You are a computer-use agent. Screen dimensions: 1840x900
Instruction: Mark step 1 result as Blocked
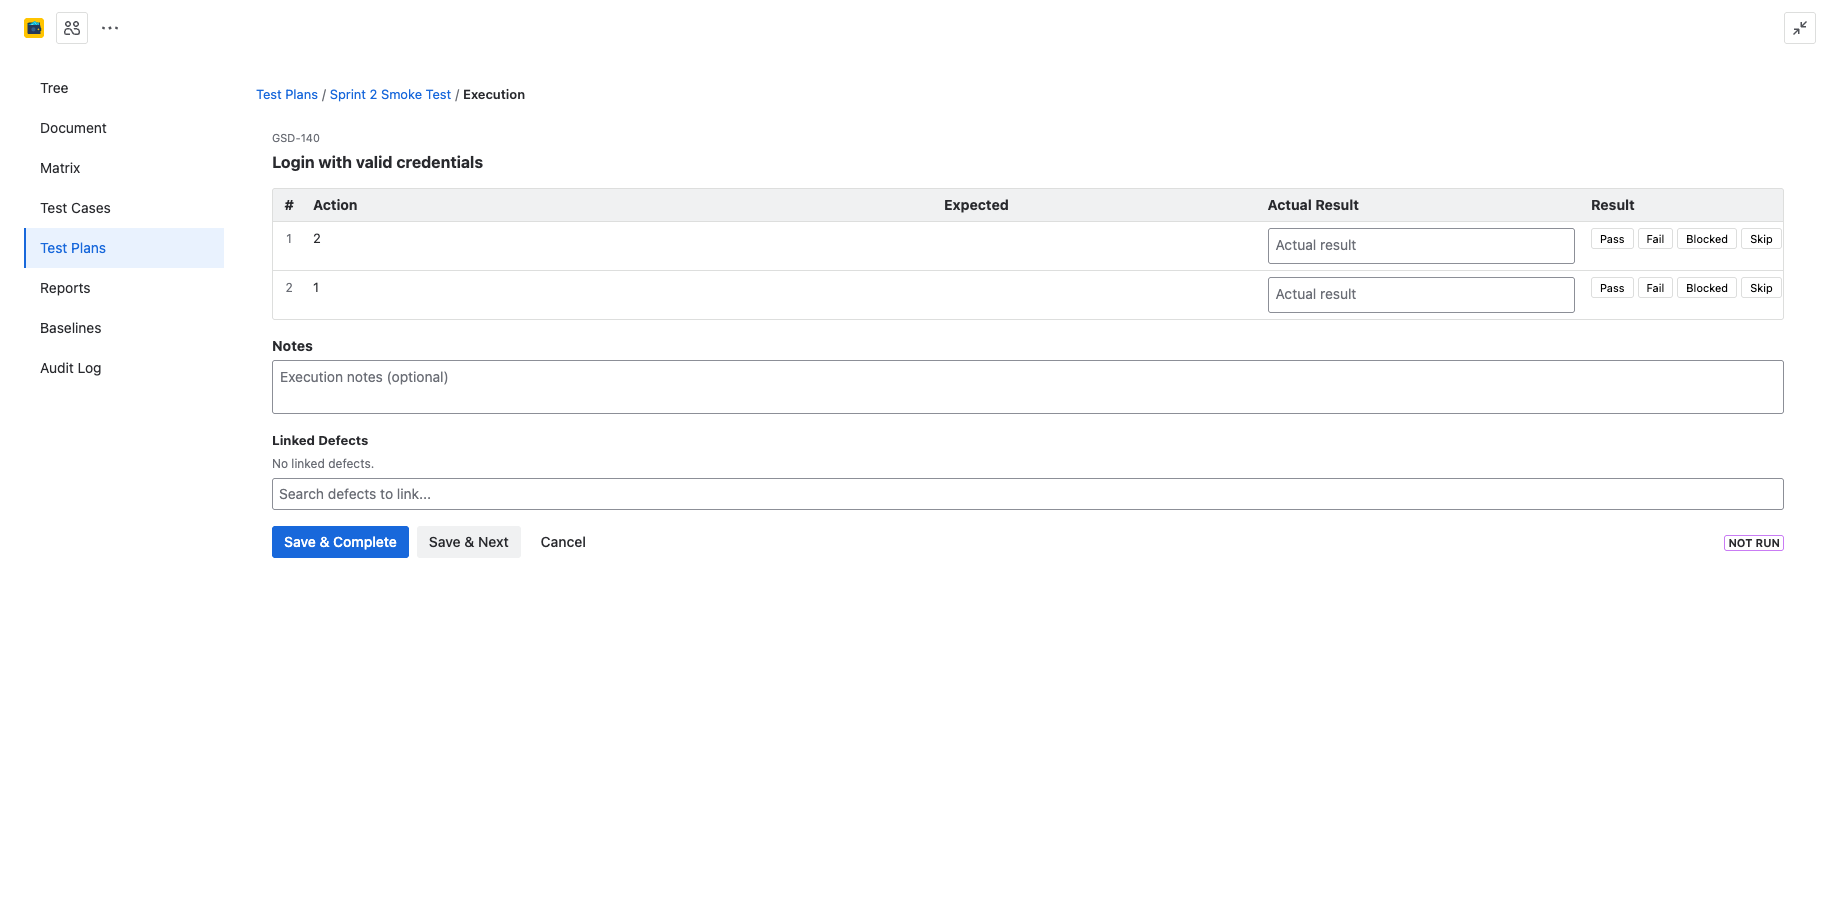pyautogui.click(x=1706, y=238)
